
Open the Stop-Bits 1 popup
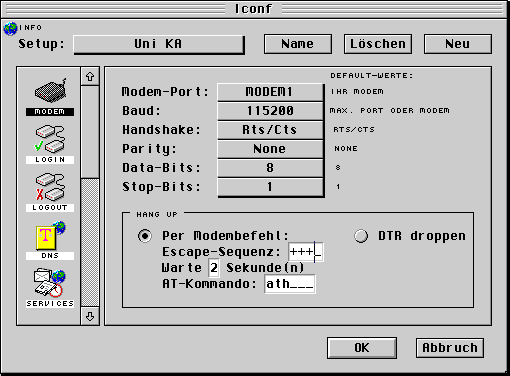(x=270, y=187)
